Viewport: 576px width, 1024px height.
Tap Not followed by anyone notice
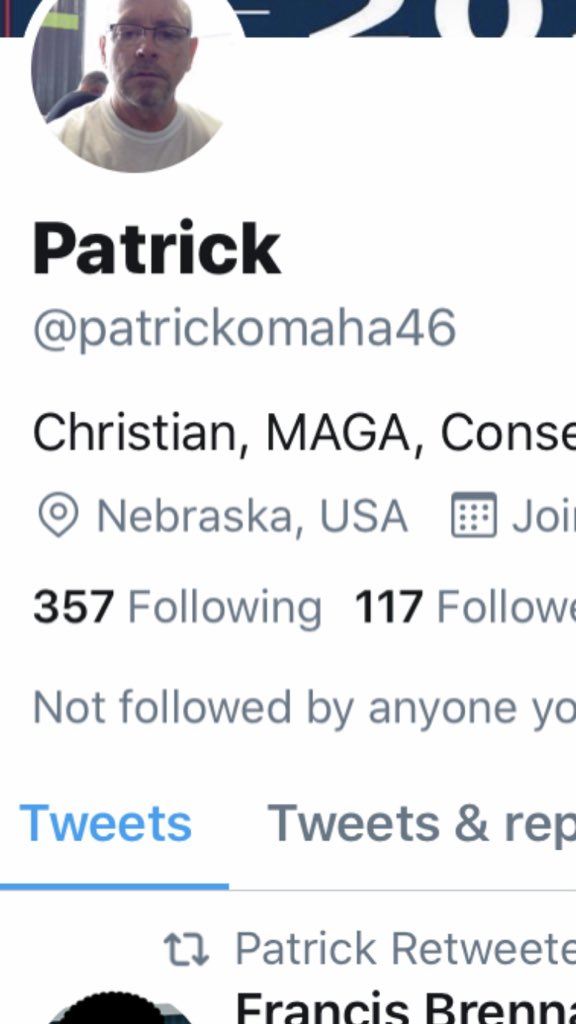pos(304,708)
